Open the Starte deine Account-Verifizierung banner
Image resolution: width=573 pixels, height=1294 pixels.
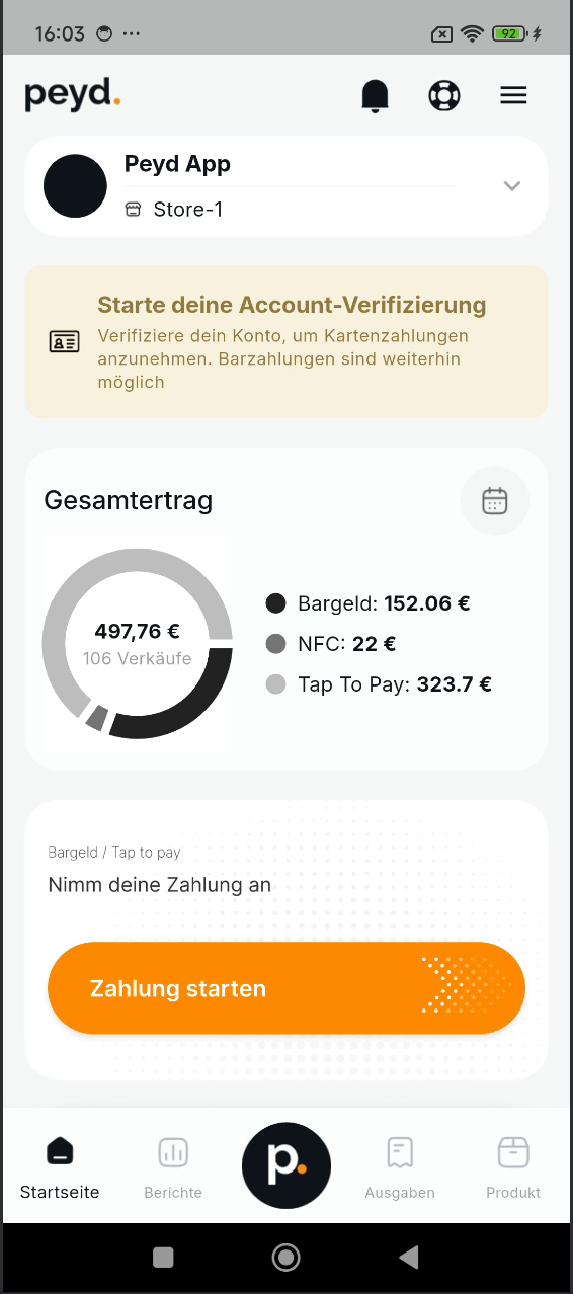(x=286, y=341)
